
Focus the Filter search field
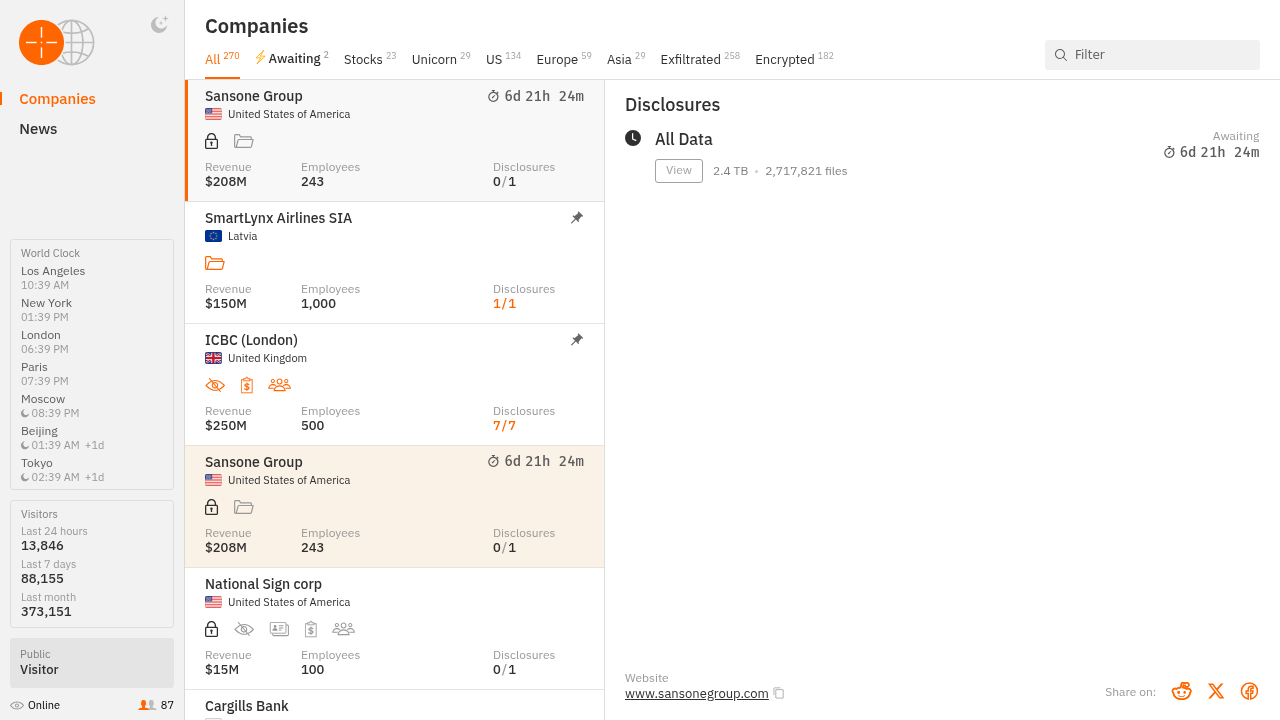1152,55
